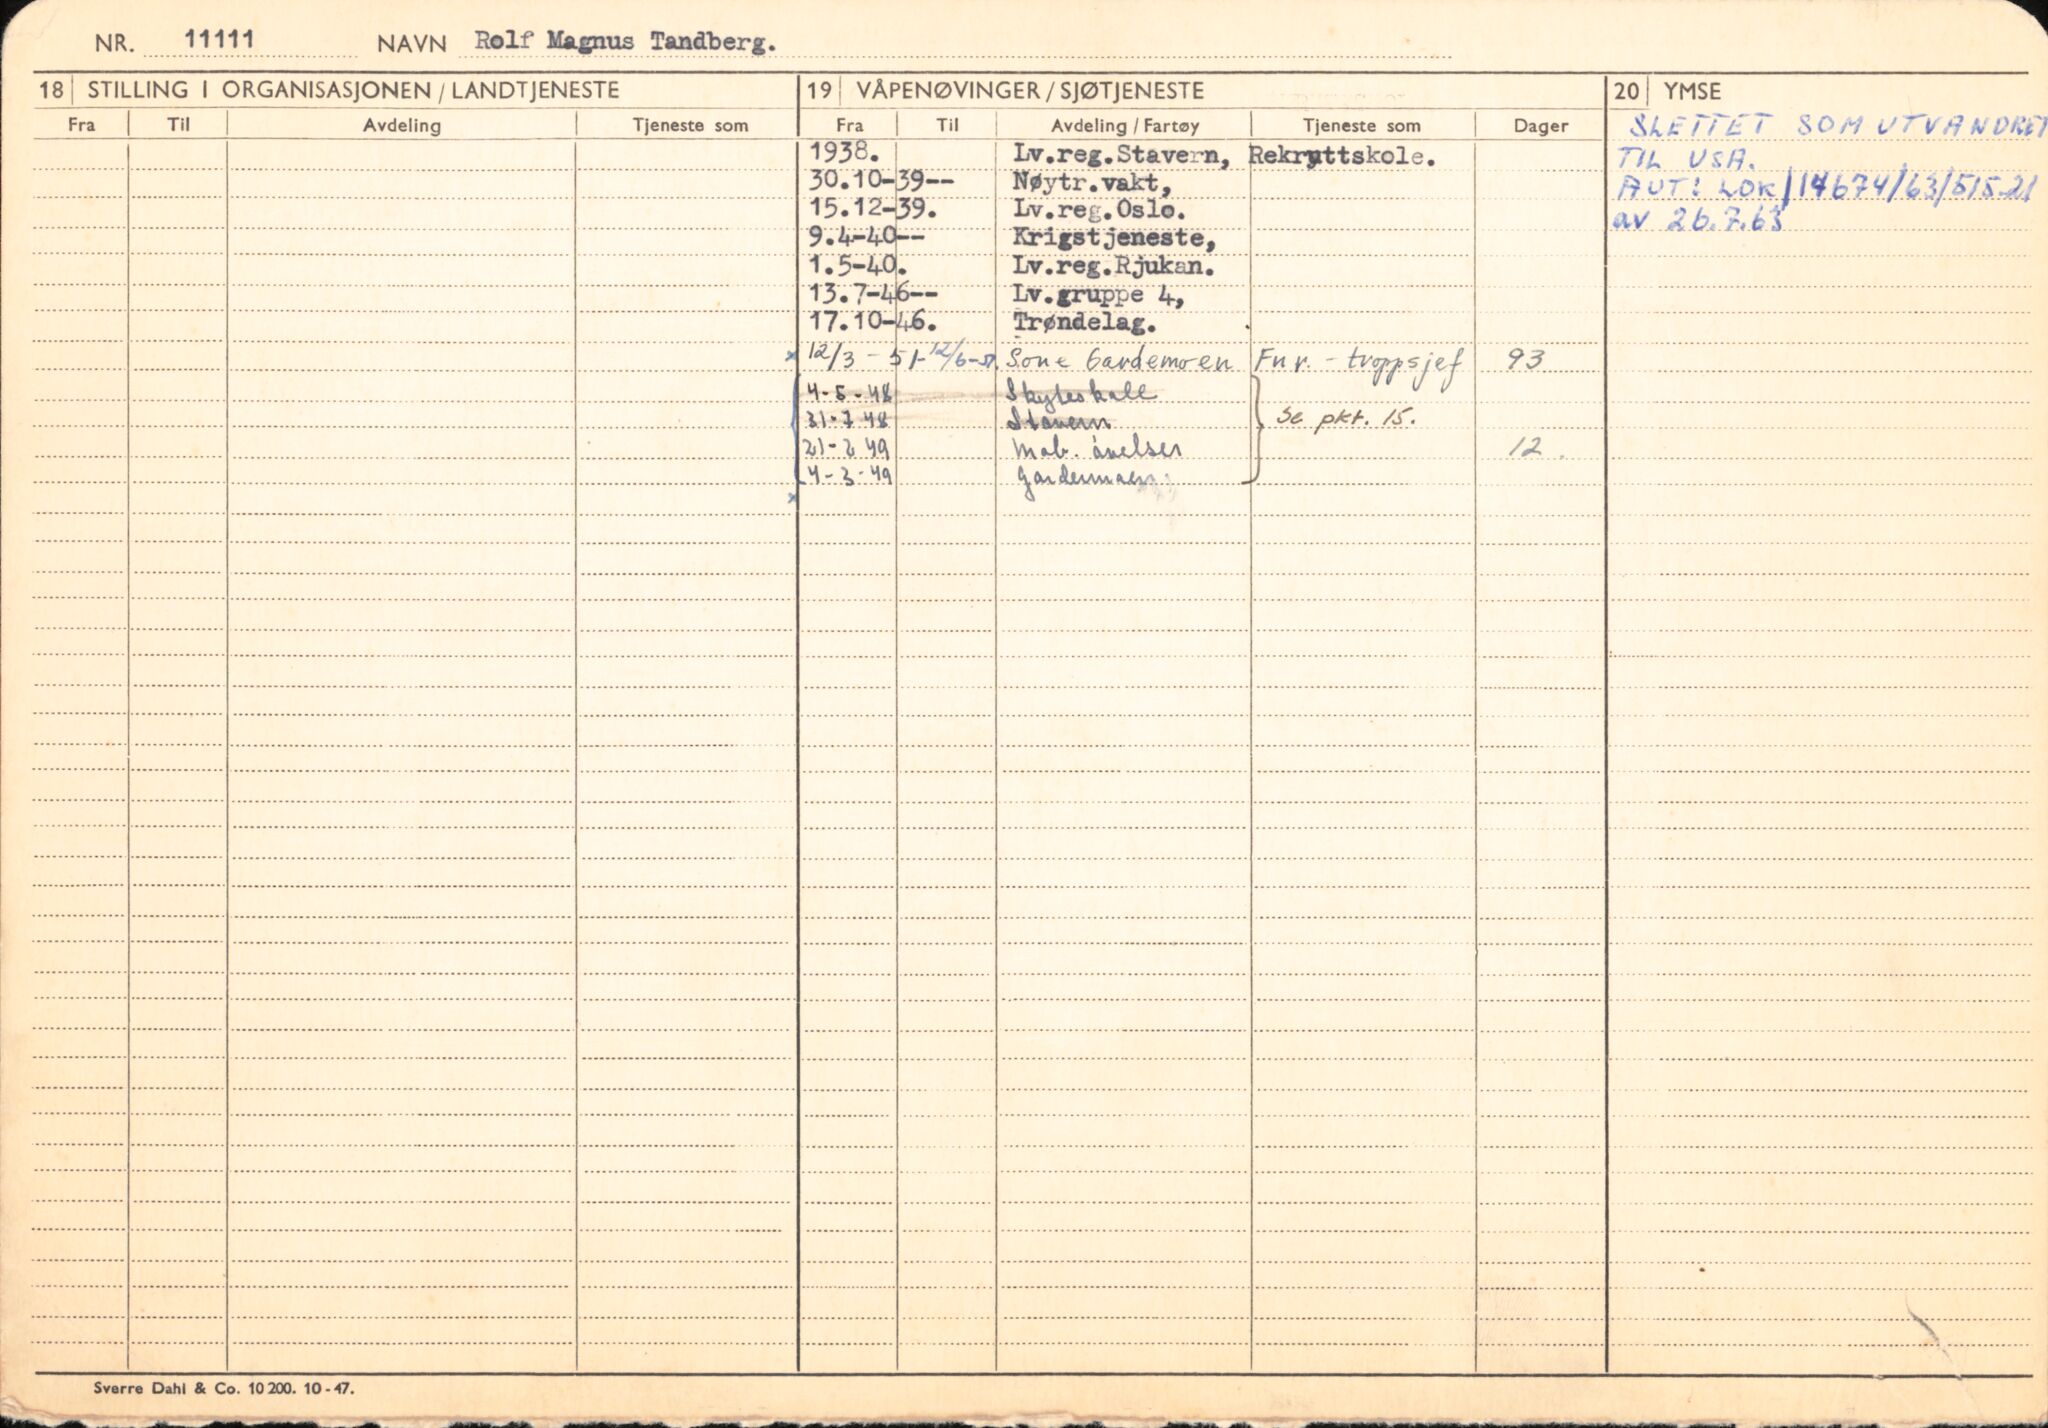Click the 'YMSE' section heading
This screenshot has width=2048, height=1428.
tap(1692, 91)
